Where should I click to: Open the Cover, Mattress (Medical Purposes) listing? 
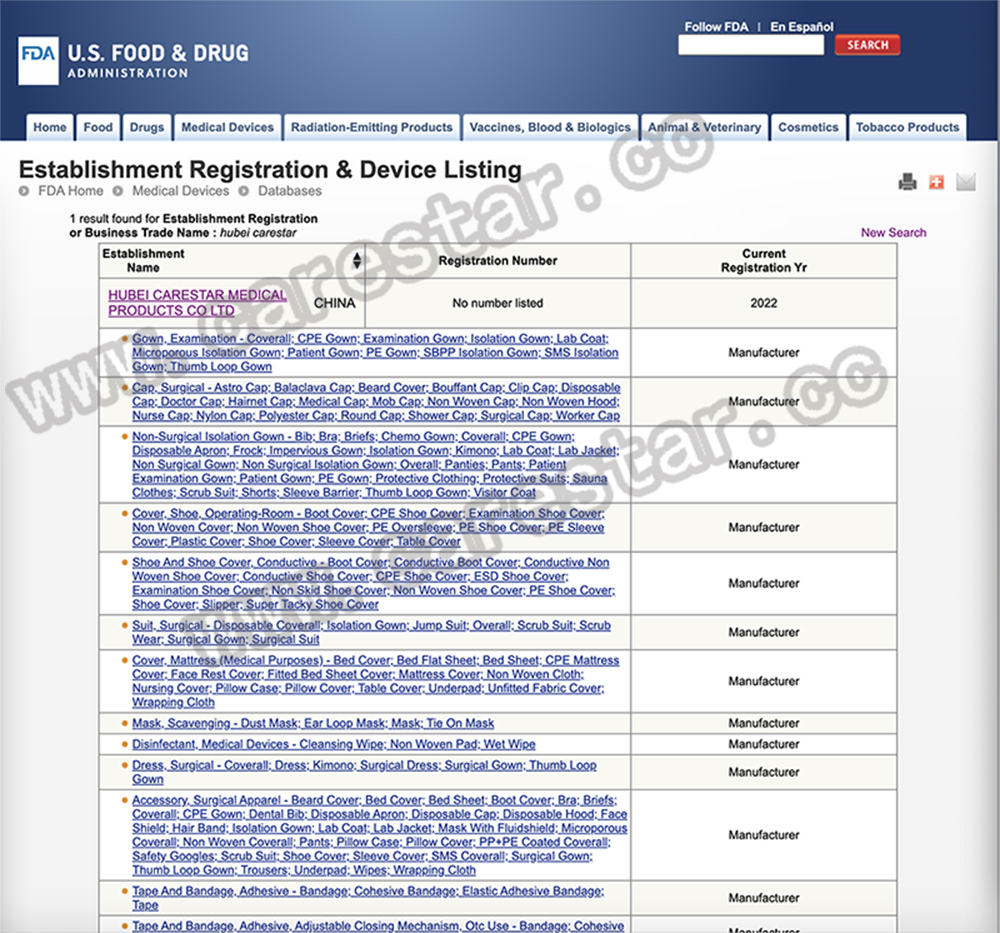[x=376, y=681]
